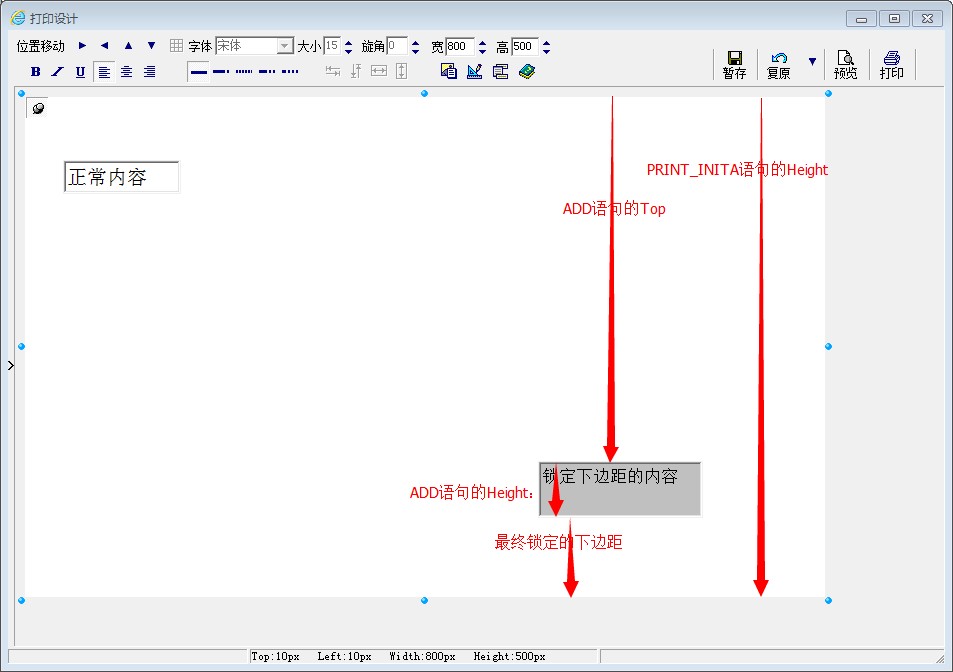953x672 pixels.
Task: Click the move right arrow icon
Action: pyautogui.click(x=82, y=46)
